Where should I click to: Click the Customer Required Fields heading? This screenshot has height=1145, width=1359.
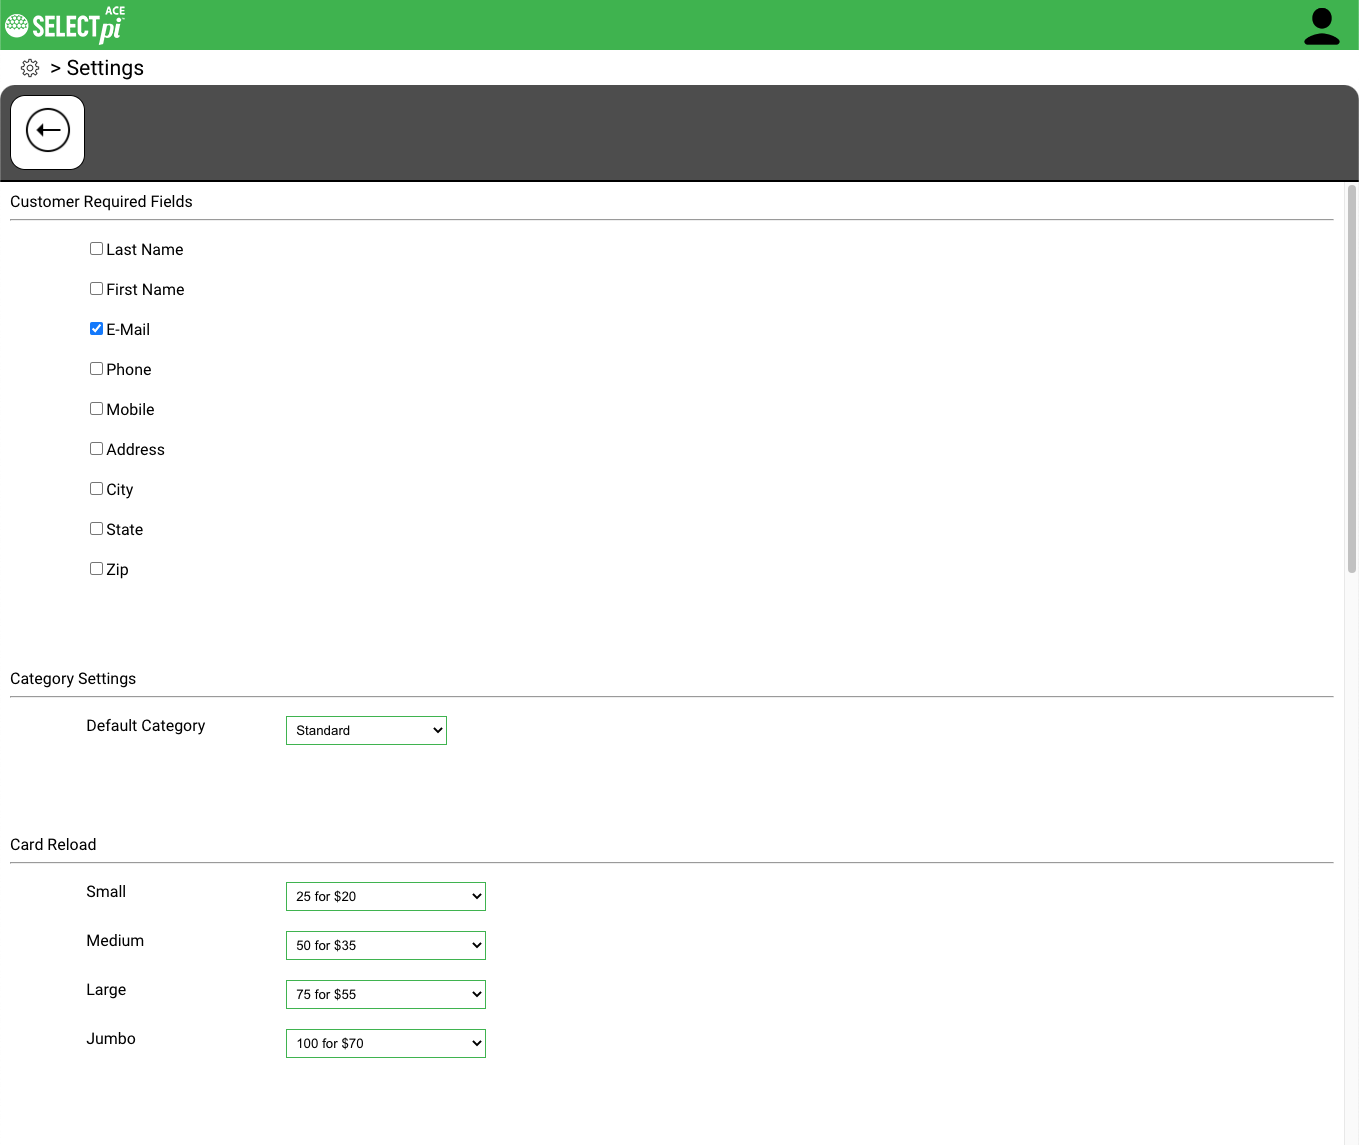(x=101, y=202)
